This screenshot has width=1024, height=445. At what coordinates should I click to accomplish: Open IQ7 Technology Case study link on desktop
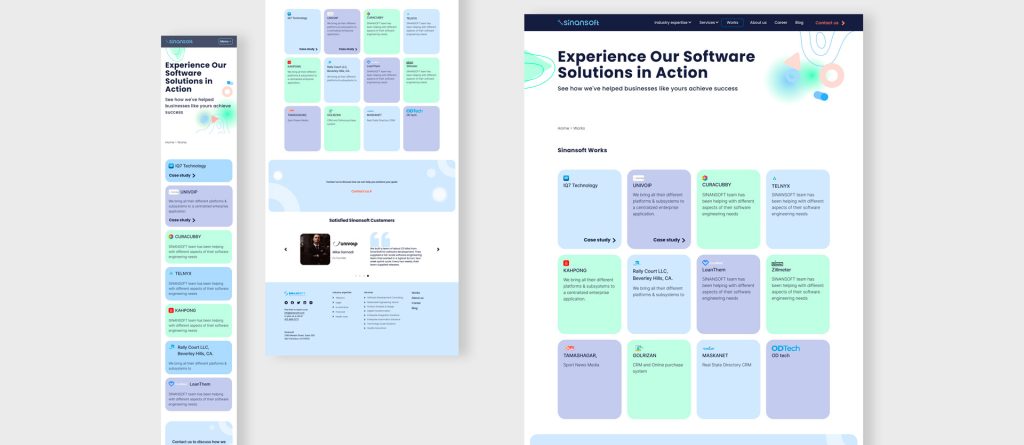tap(600, 240)
